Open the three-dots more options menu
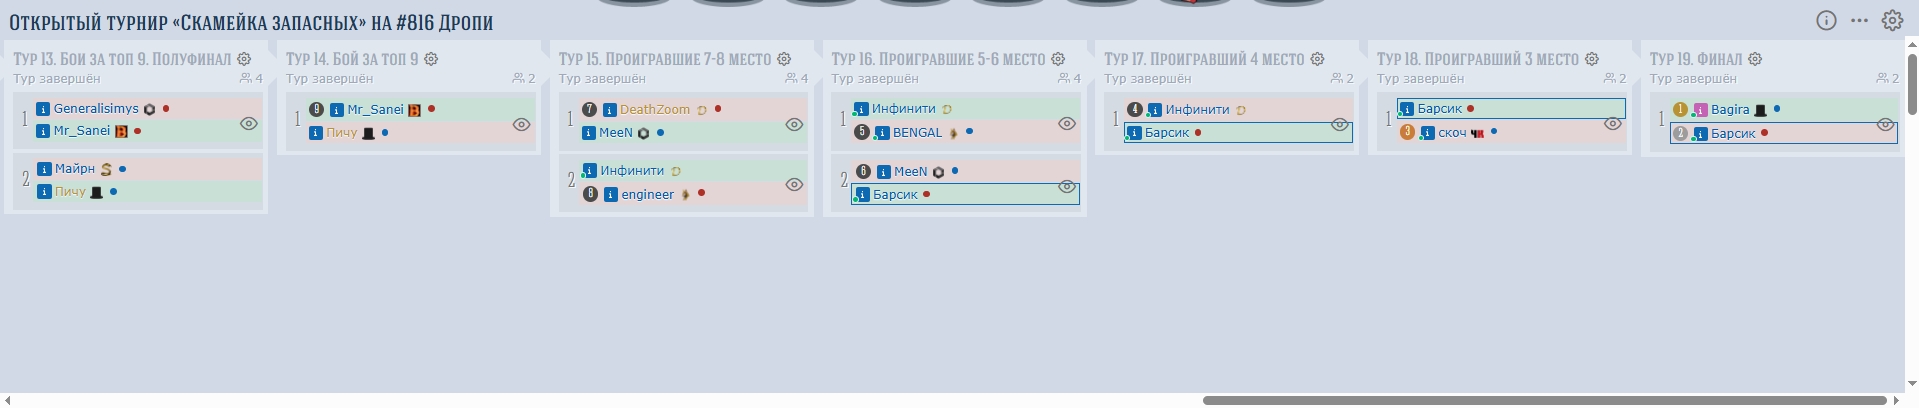Viewport: 1919px width, 408px height. (x=1859, y=21)
